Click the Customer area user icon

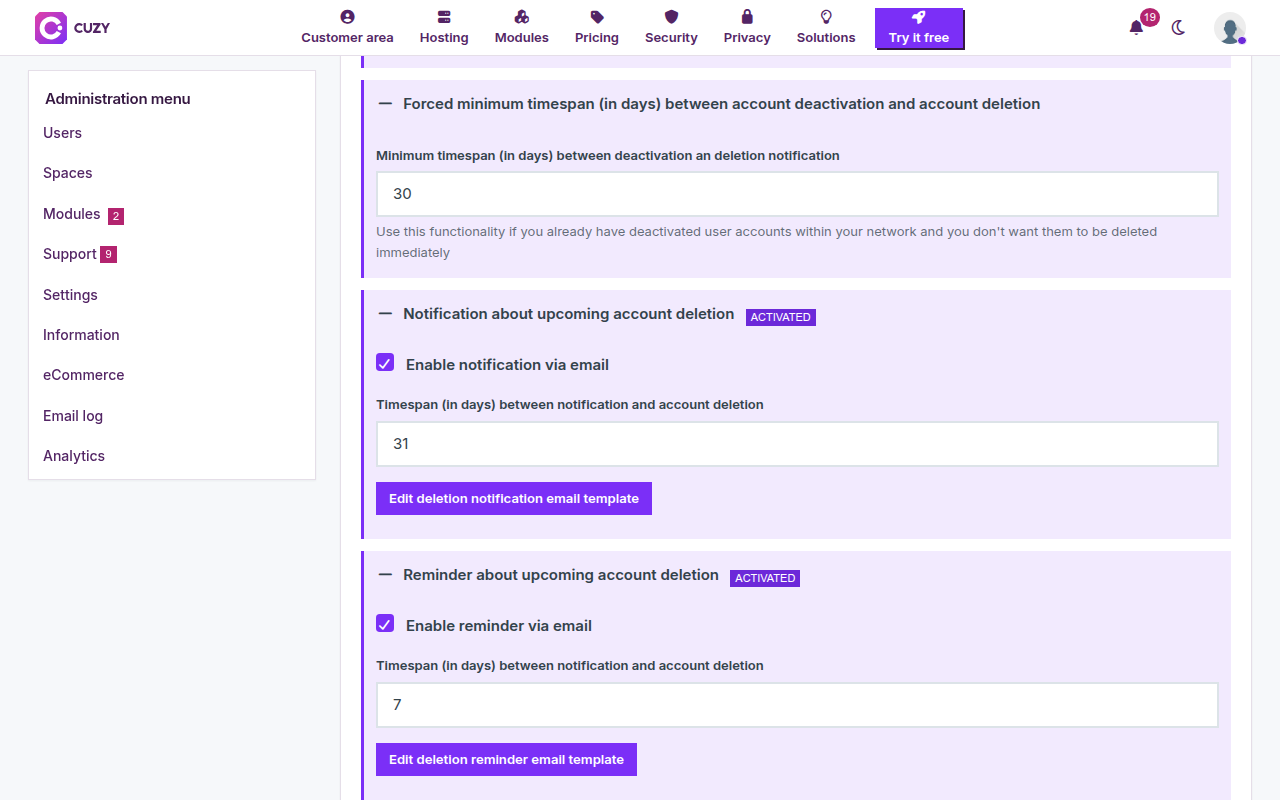point(347,17)
